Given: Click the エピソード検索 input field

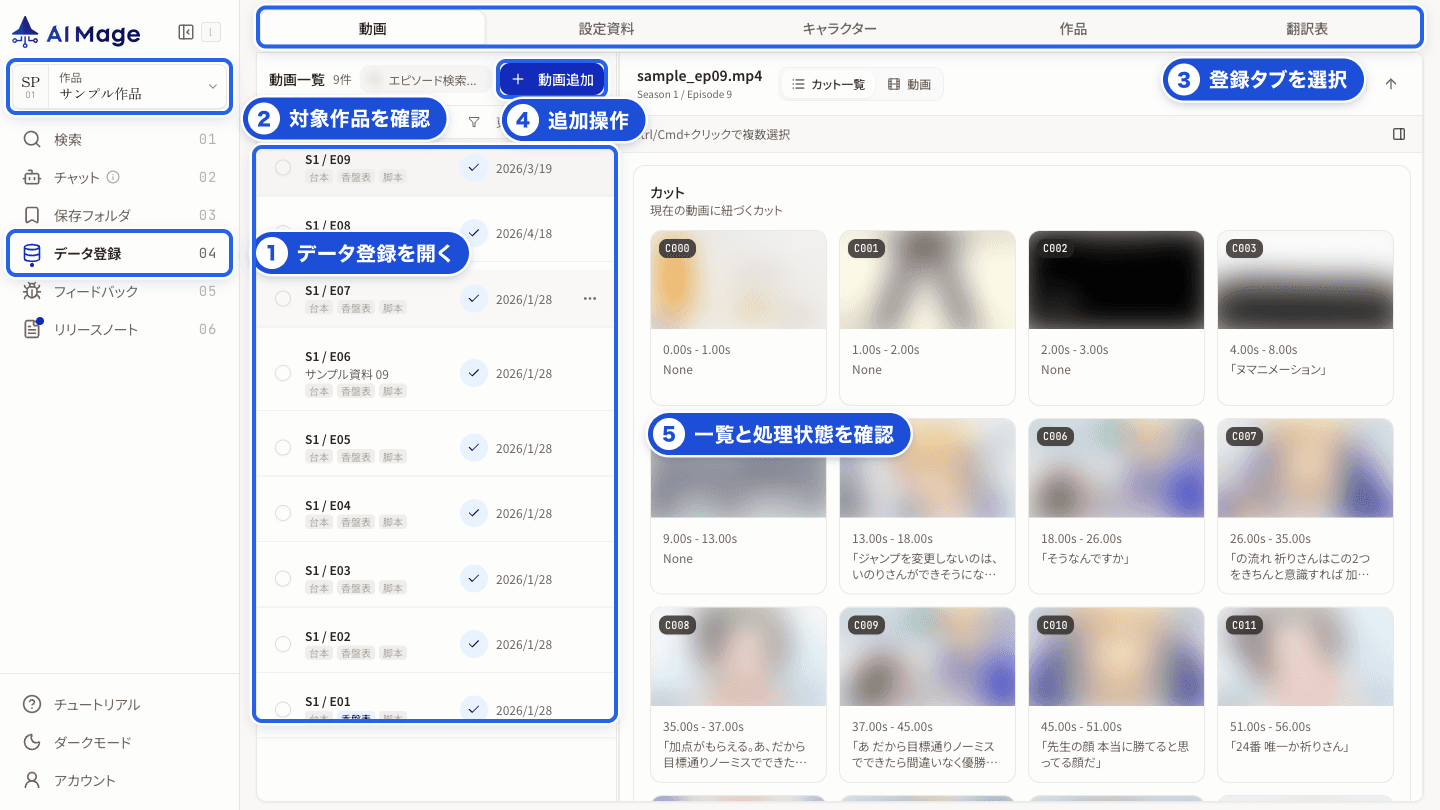Looking at the screenshot, I should coord(426,80).
